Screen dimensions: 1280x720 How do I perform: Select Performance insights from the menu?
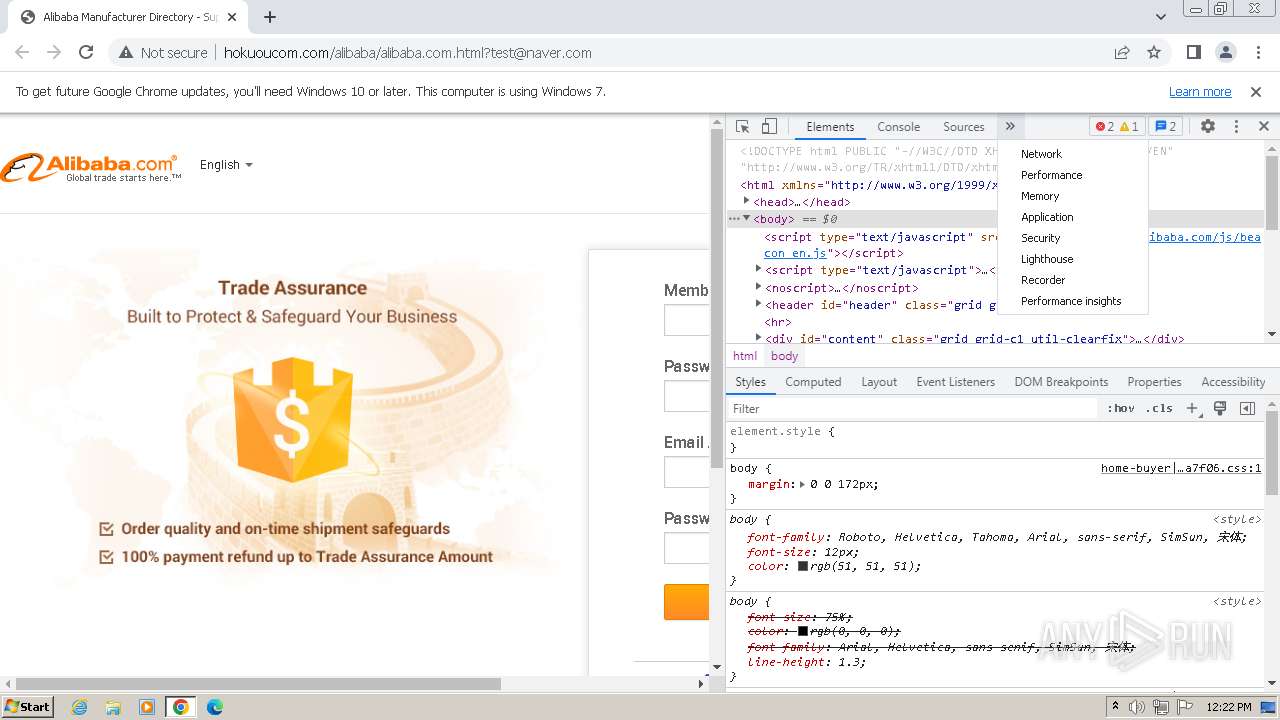(1073, 301)
